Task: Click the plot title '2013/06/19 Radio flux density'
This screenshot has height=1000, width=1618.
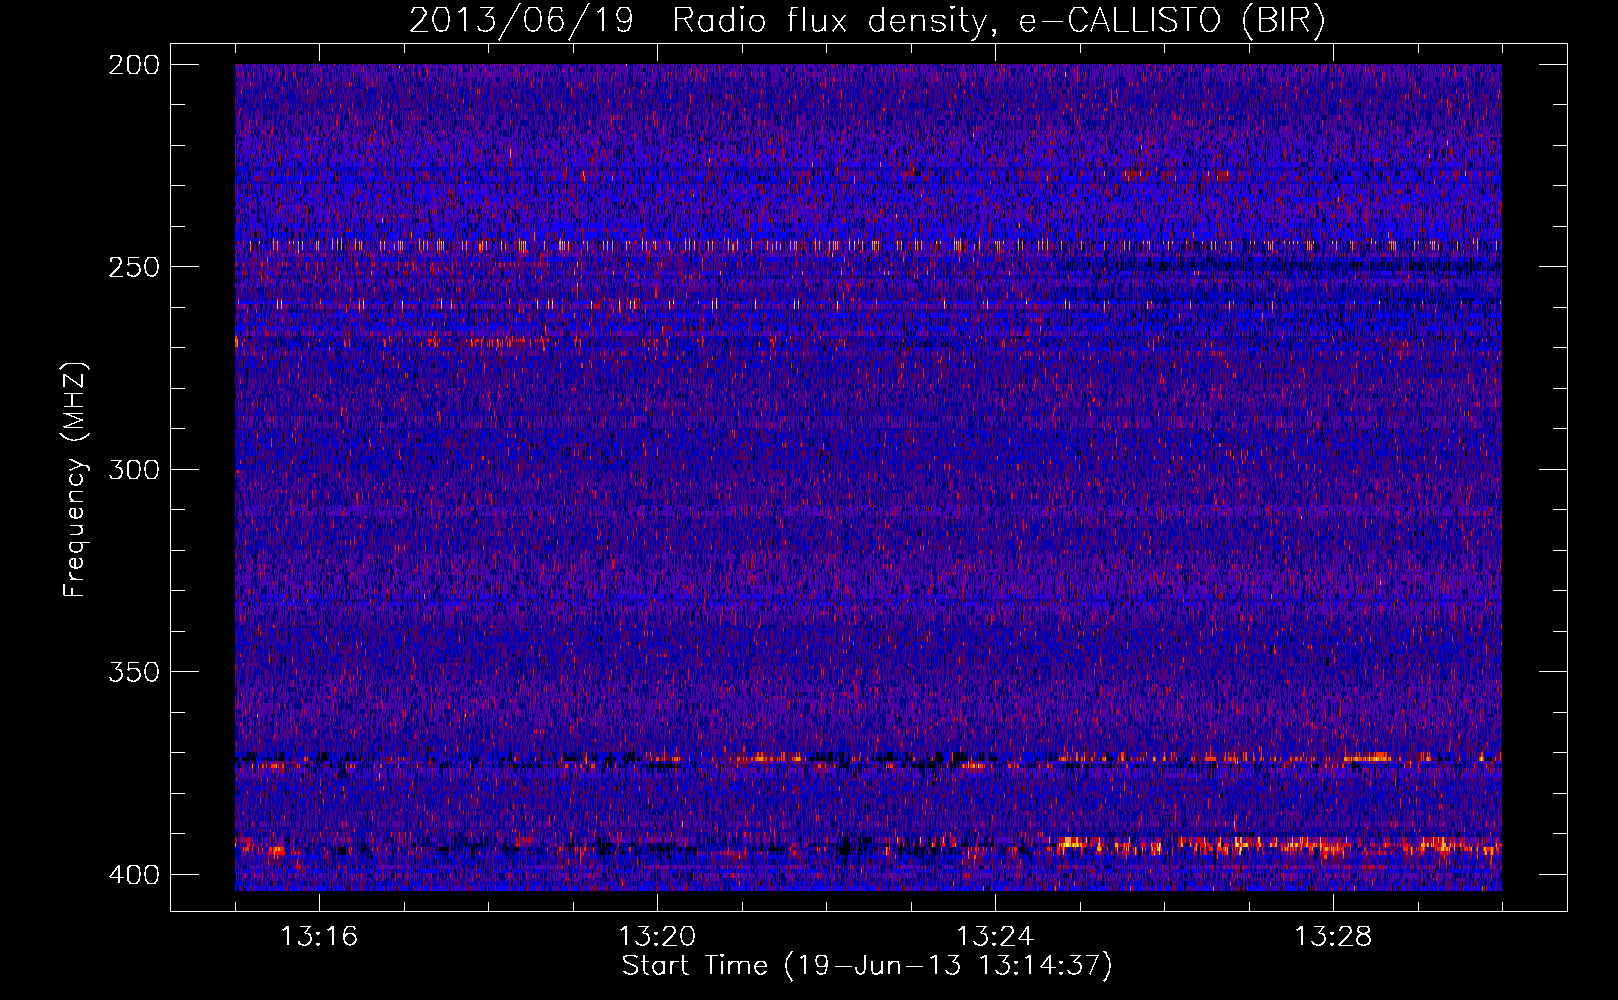Action: (x=867, y=21)
